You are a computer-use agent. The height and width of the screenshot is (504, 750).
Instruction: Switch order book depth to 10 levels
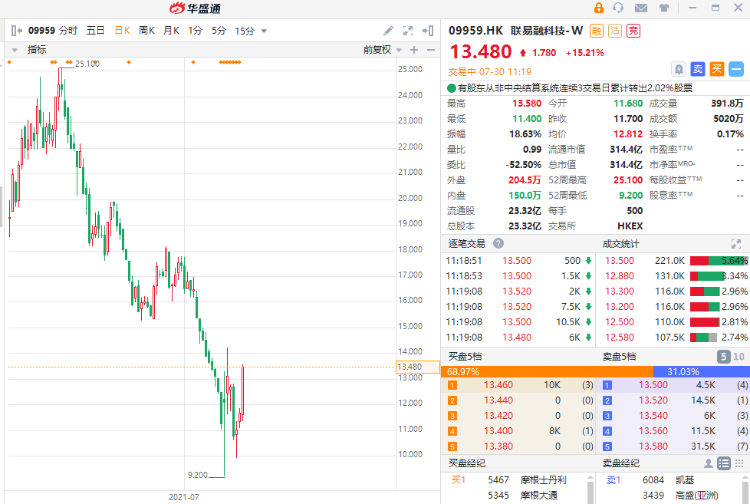(739, 357)
